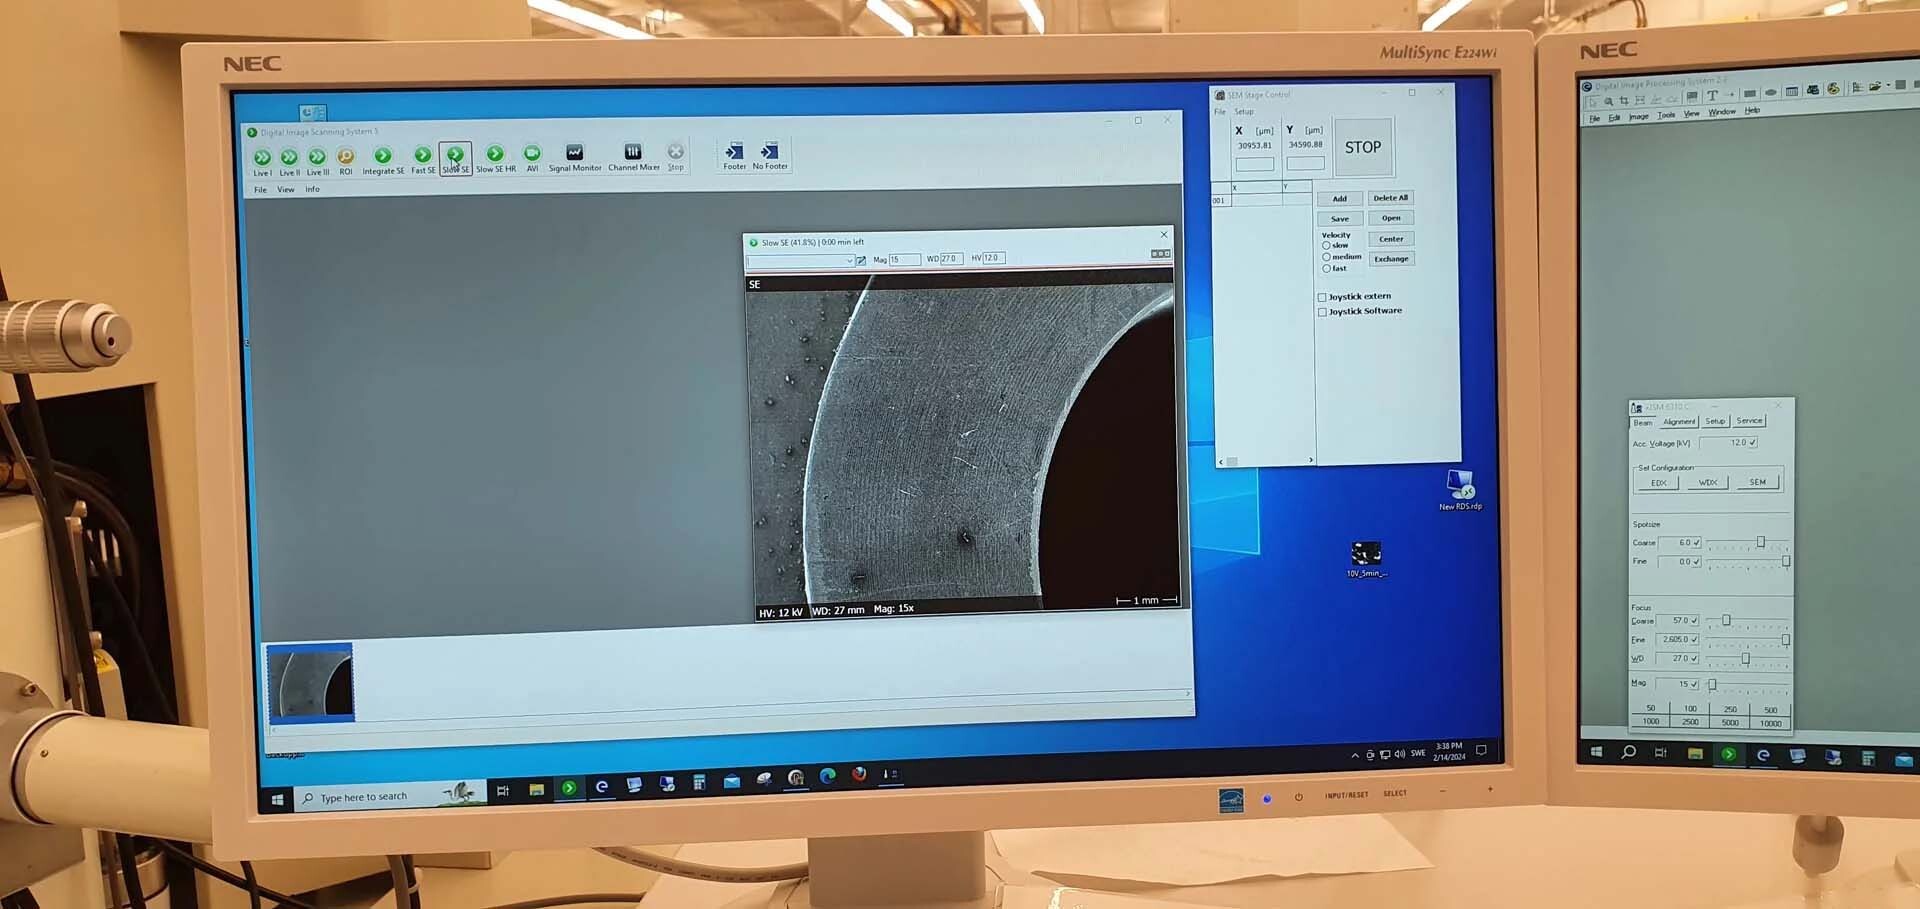The image size is (1920, 909).
Task: Click the Mag field in Slow SE window
Action: [904, 259]
